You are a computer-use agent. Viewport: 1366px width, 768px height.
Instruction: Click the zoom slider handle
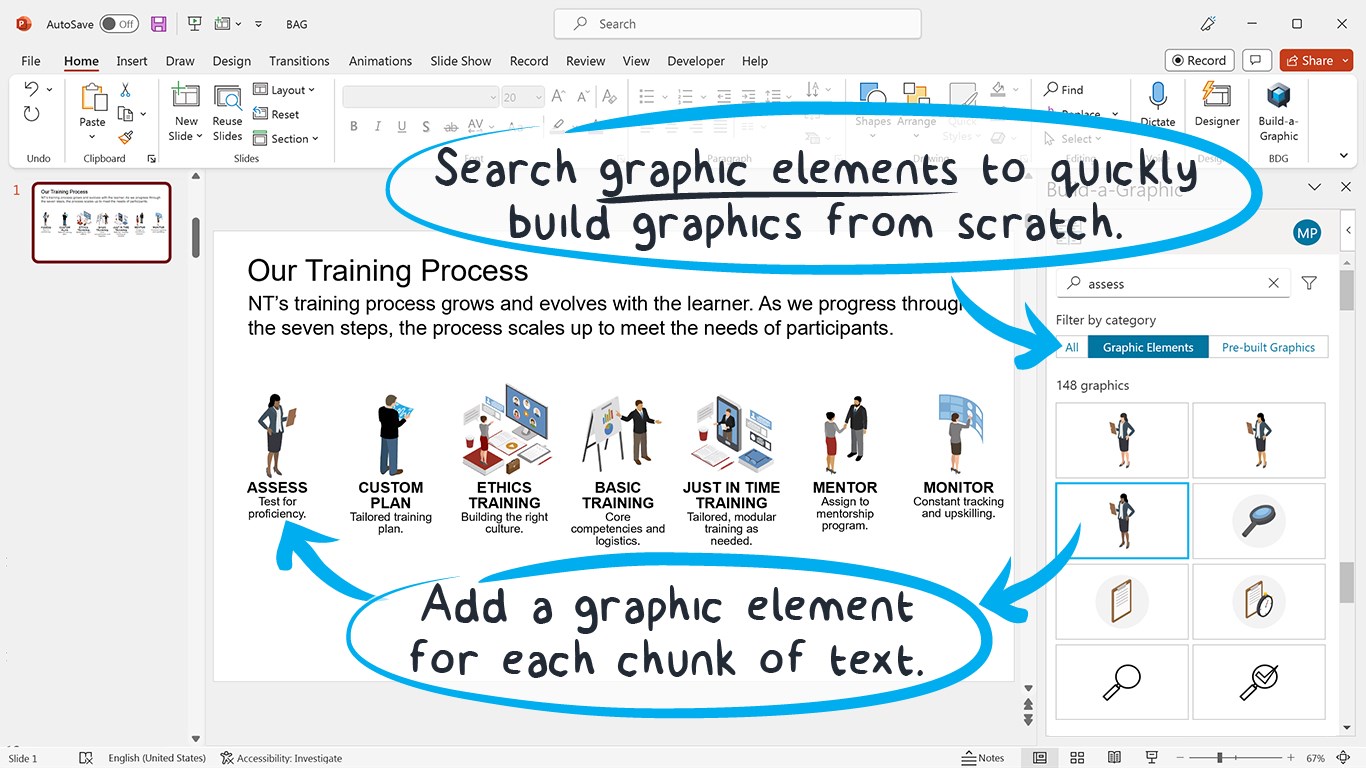[x=1219, y=758]
